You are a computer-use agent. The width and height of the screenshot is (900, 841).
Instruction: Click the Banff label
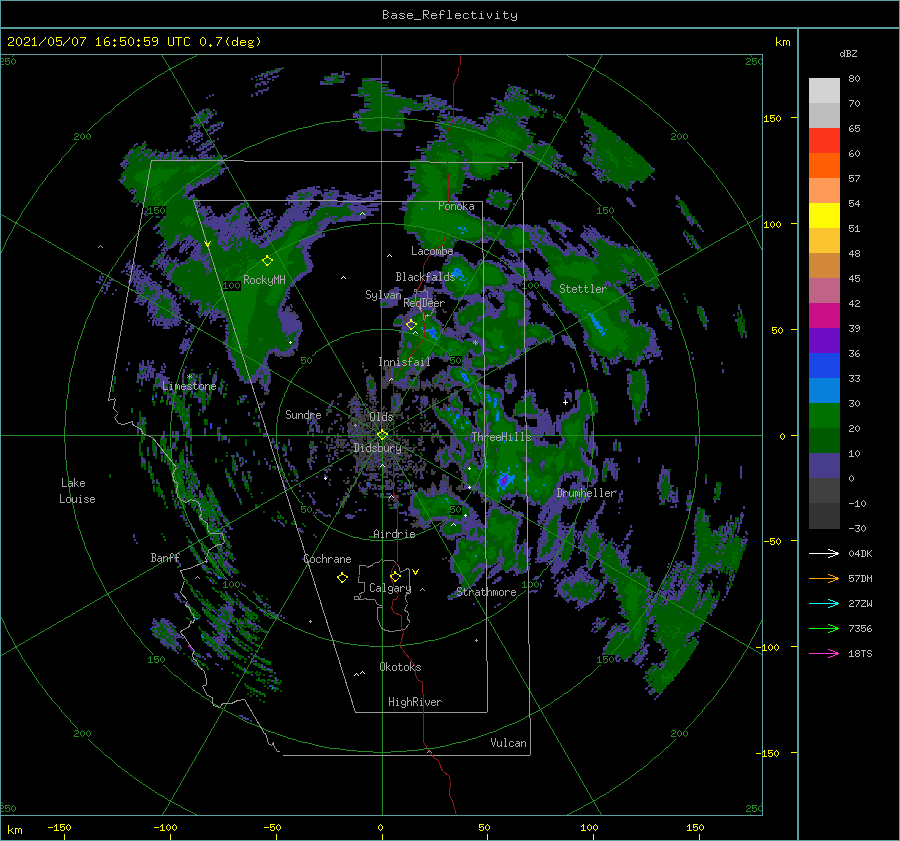point(165,557)
